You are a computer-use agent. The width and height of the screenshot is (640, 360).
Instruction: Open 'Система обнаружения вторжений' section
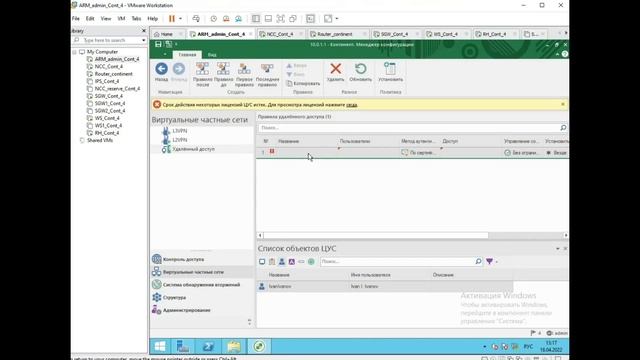pyautogui.click(x=201, y=285)
